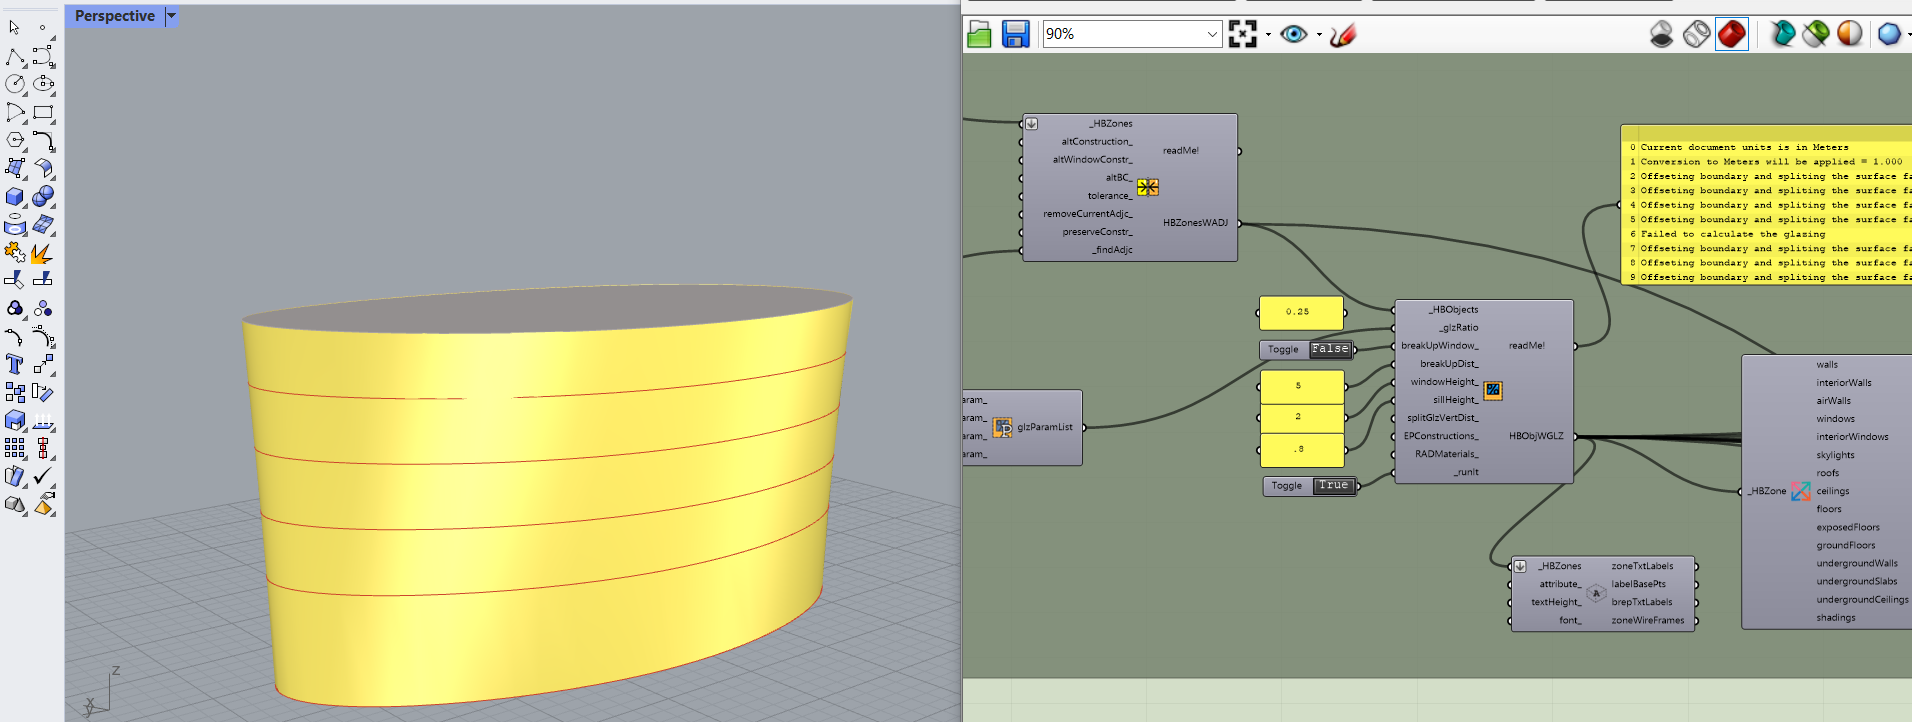Select the yellow panel with value 5
Viewport: 1912px width, 722px height.
click(x=1302, y=386)
